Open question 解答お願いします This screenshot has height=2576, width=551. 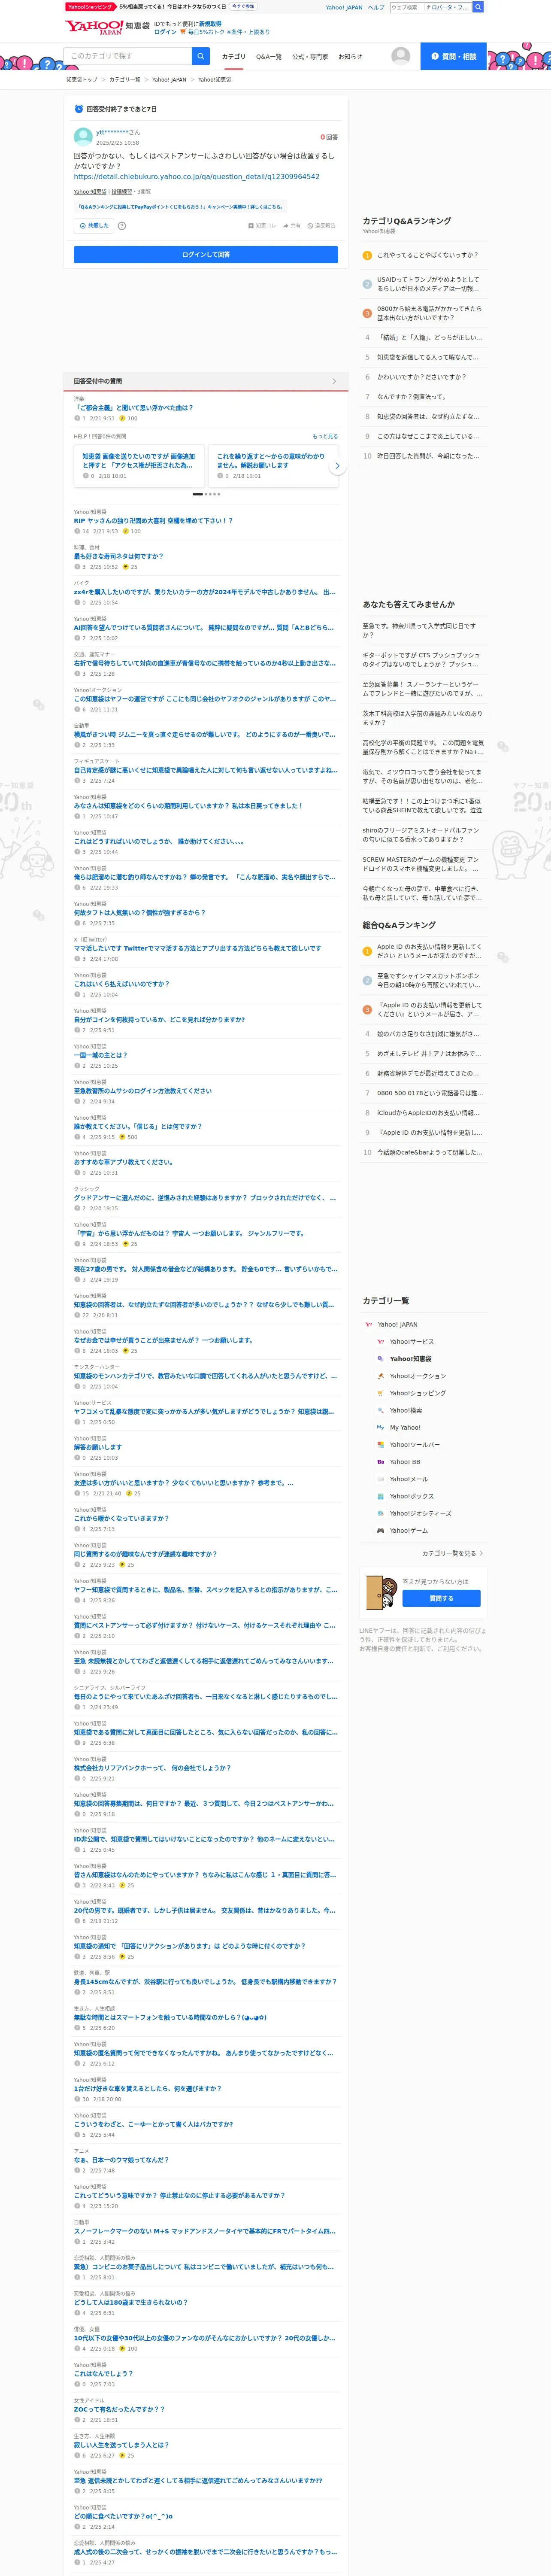click(97, 1447)
